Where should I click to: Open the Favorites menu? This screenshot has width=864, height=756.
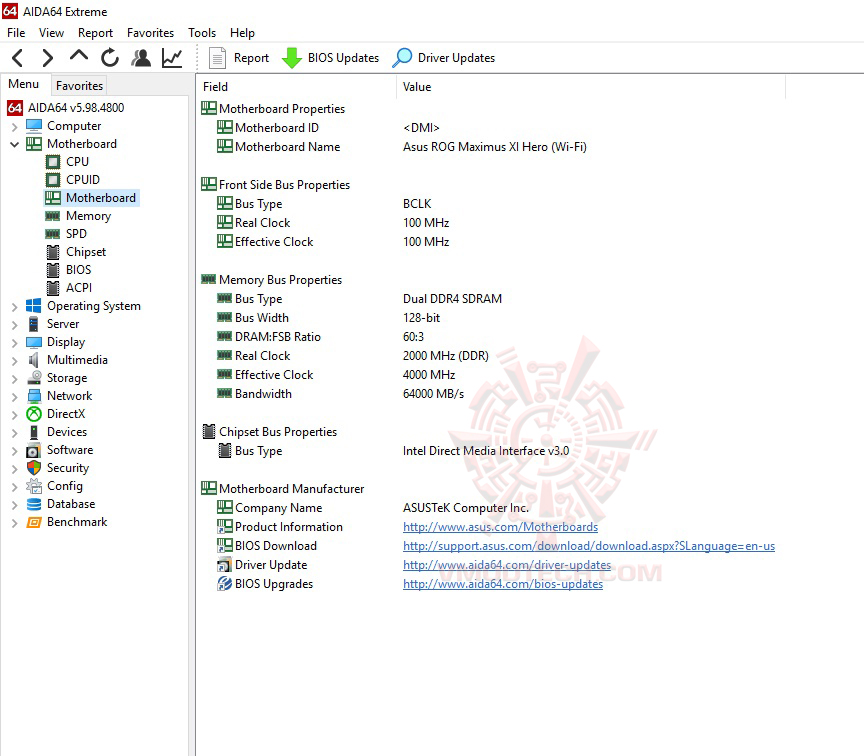click(x=150, y=33)
